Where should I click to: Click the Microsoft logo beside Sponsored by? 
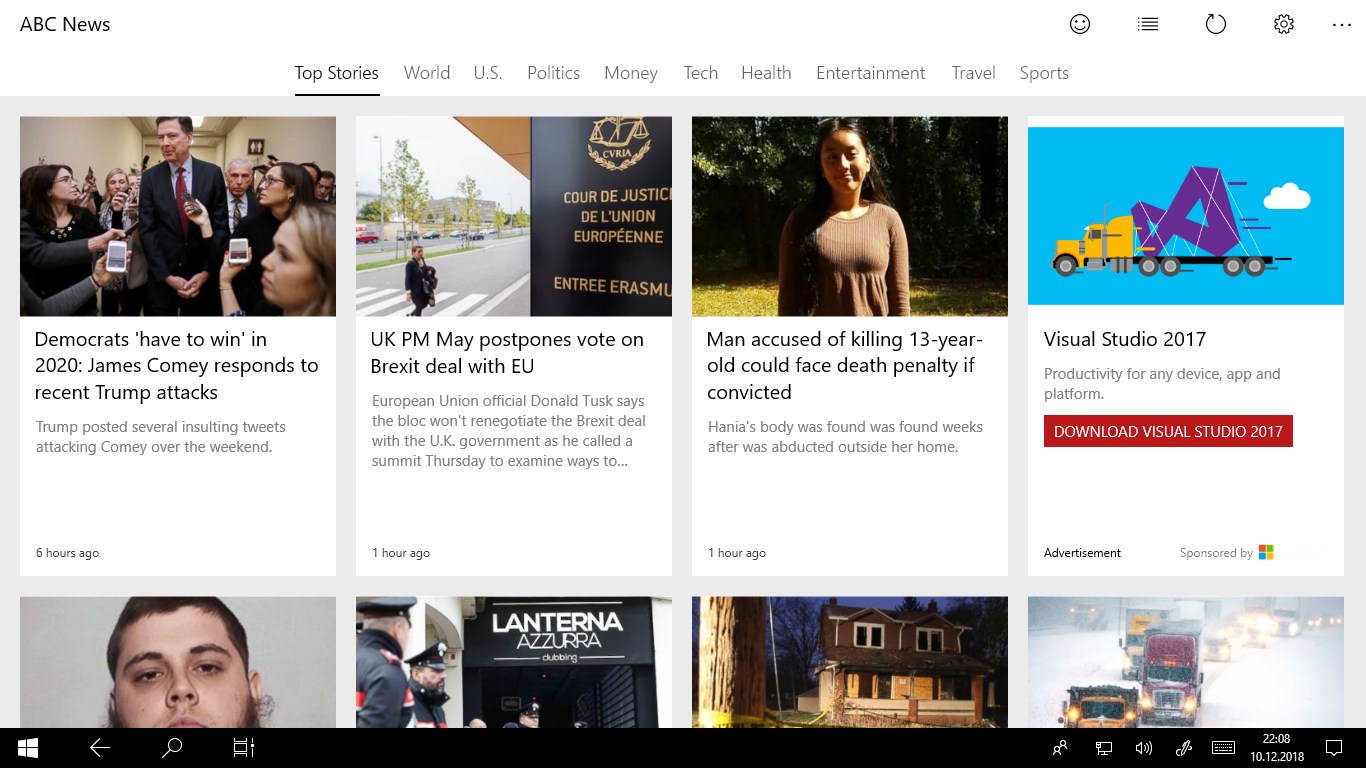pos(1266,552)
